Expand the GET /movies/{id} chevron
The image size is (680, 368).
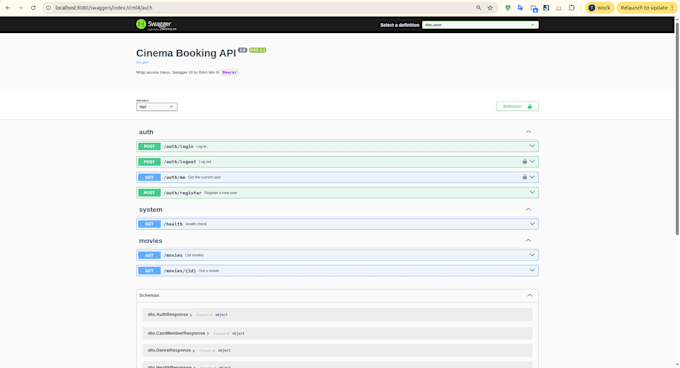pos(532,270)
